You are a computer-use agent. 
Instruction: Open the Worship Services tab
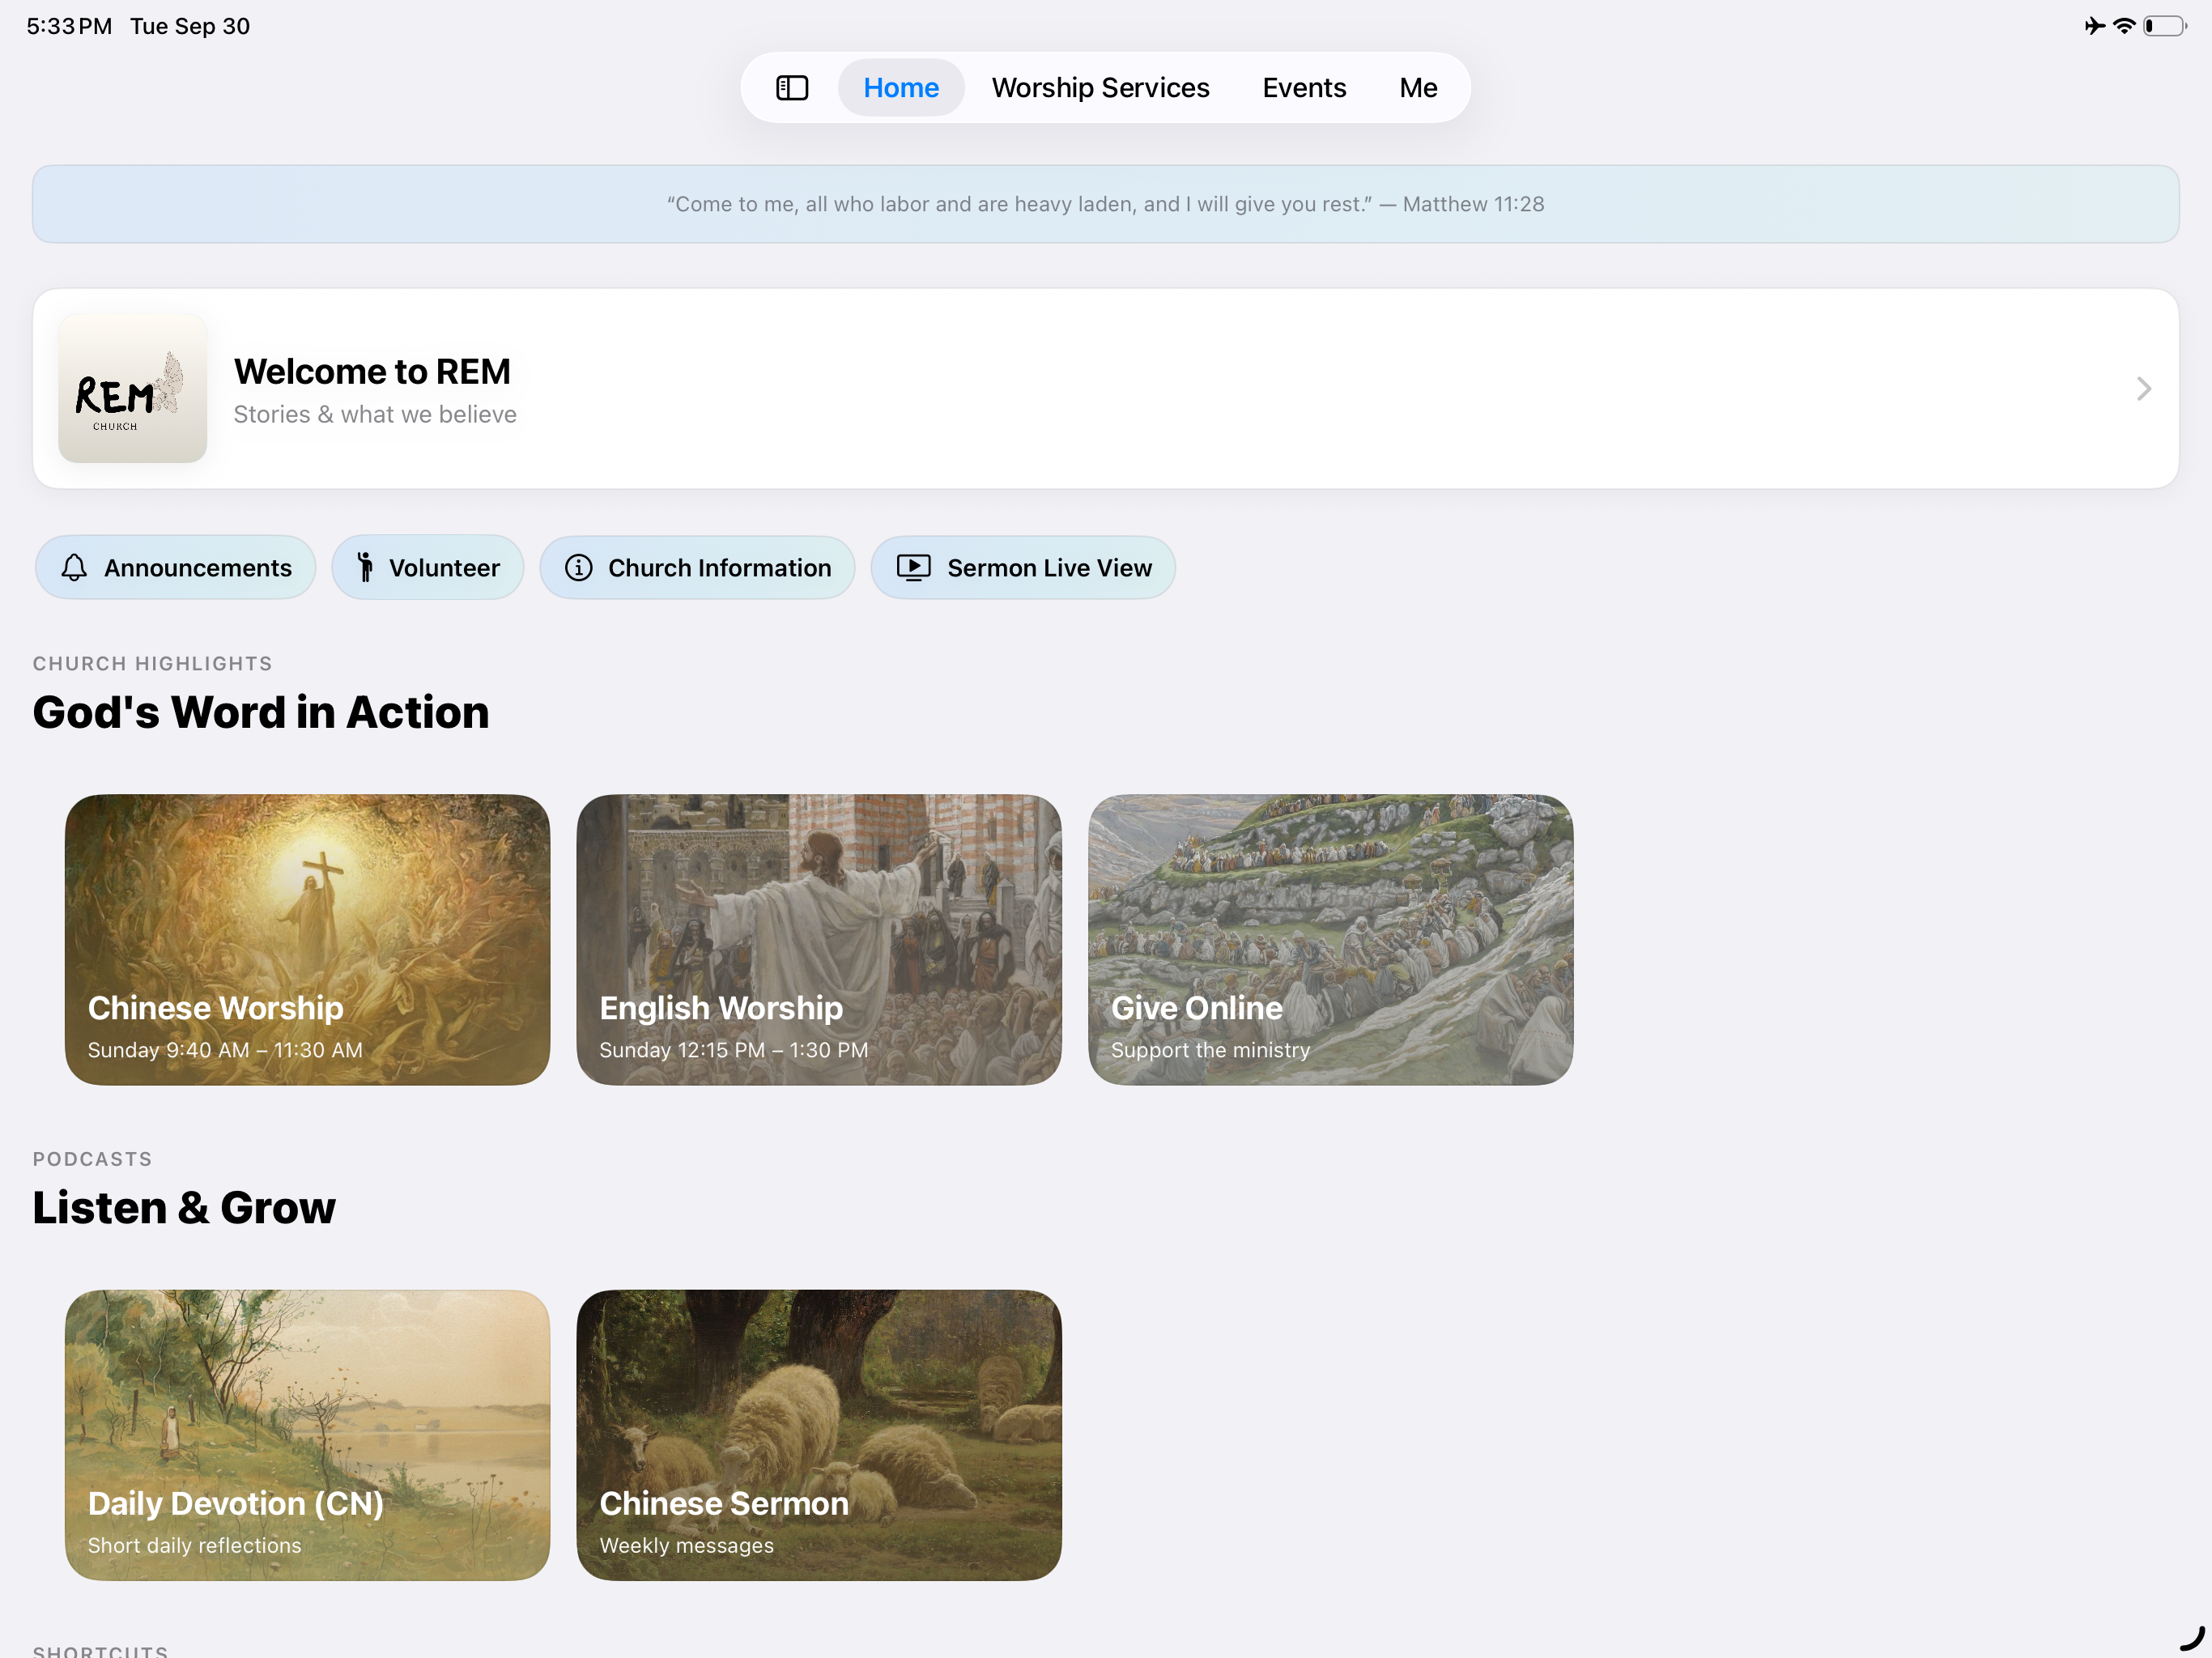pyautogui.click(x=1100, y=88)
